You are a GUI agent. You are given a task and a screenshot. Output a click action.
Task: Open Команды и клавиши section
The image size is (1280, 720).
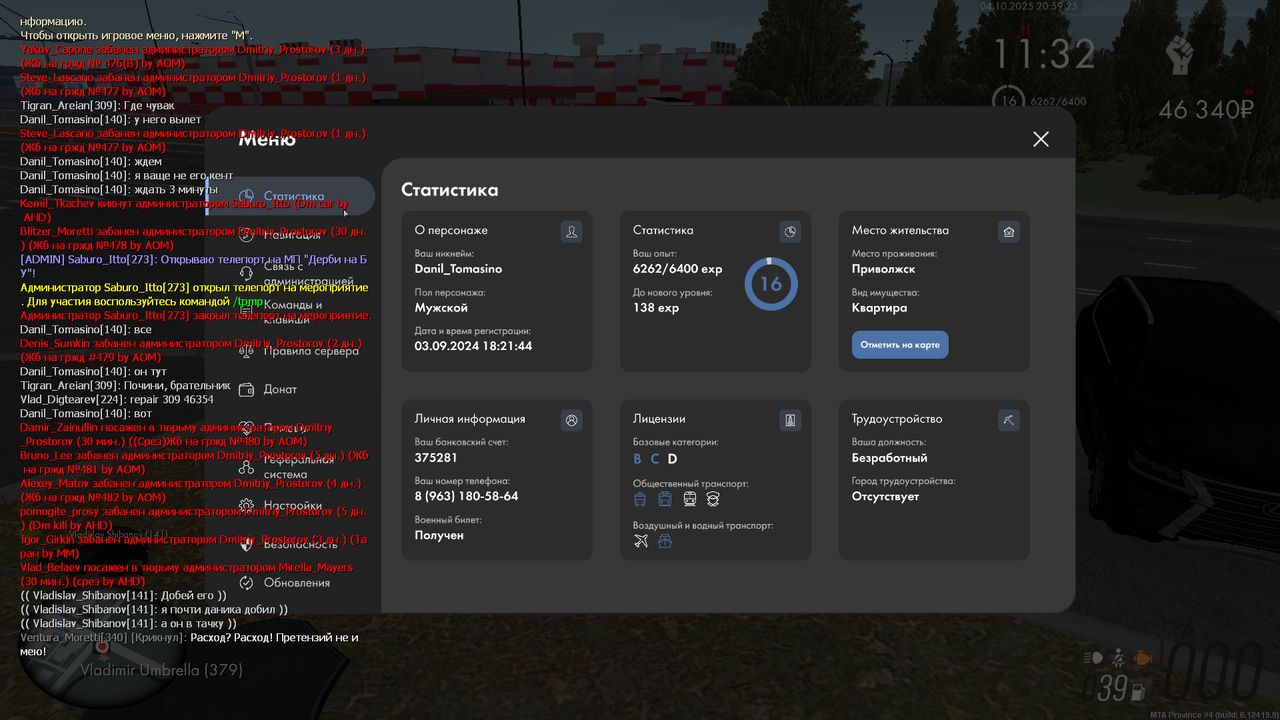291,312
